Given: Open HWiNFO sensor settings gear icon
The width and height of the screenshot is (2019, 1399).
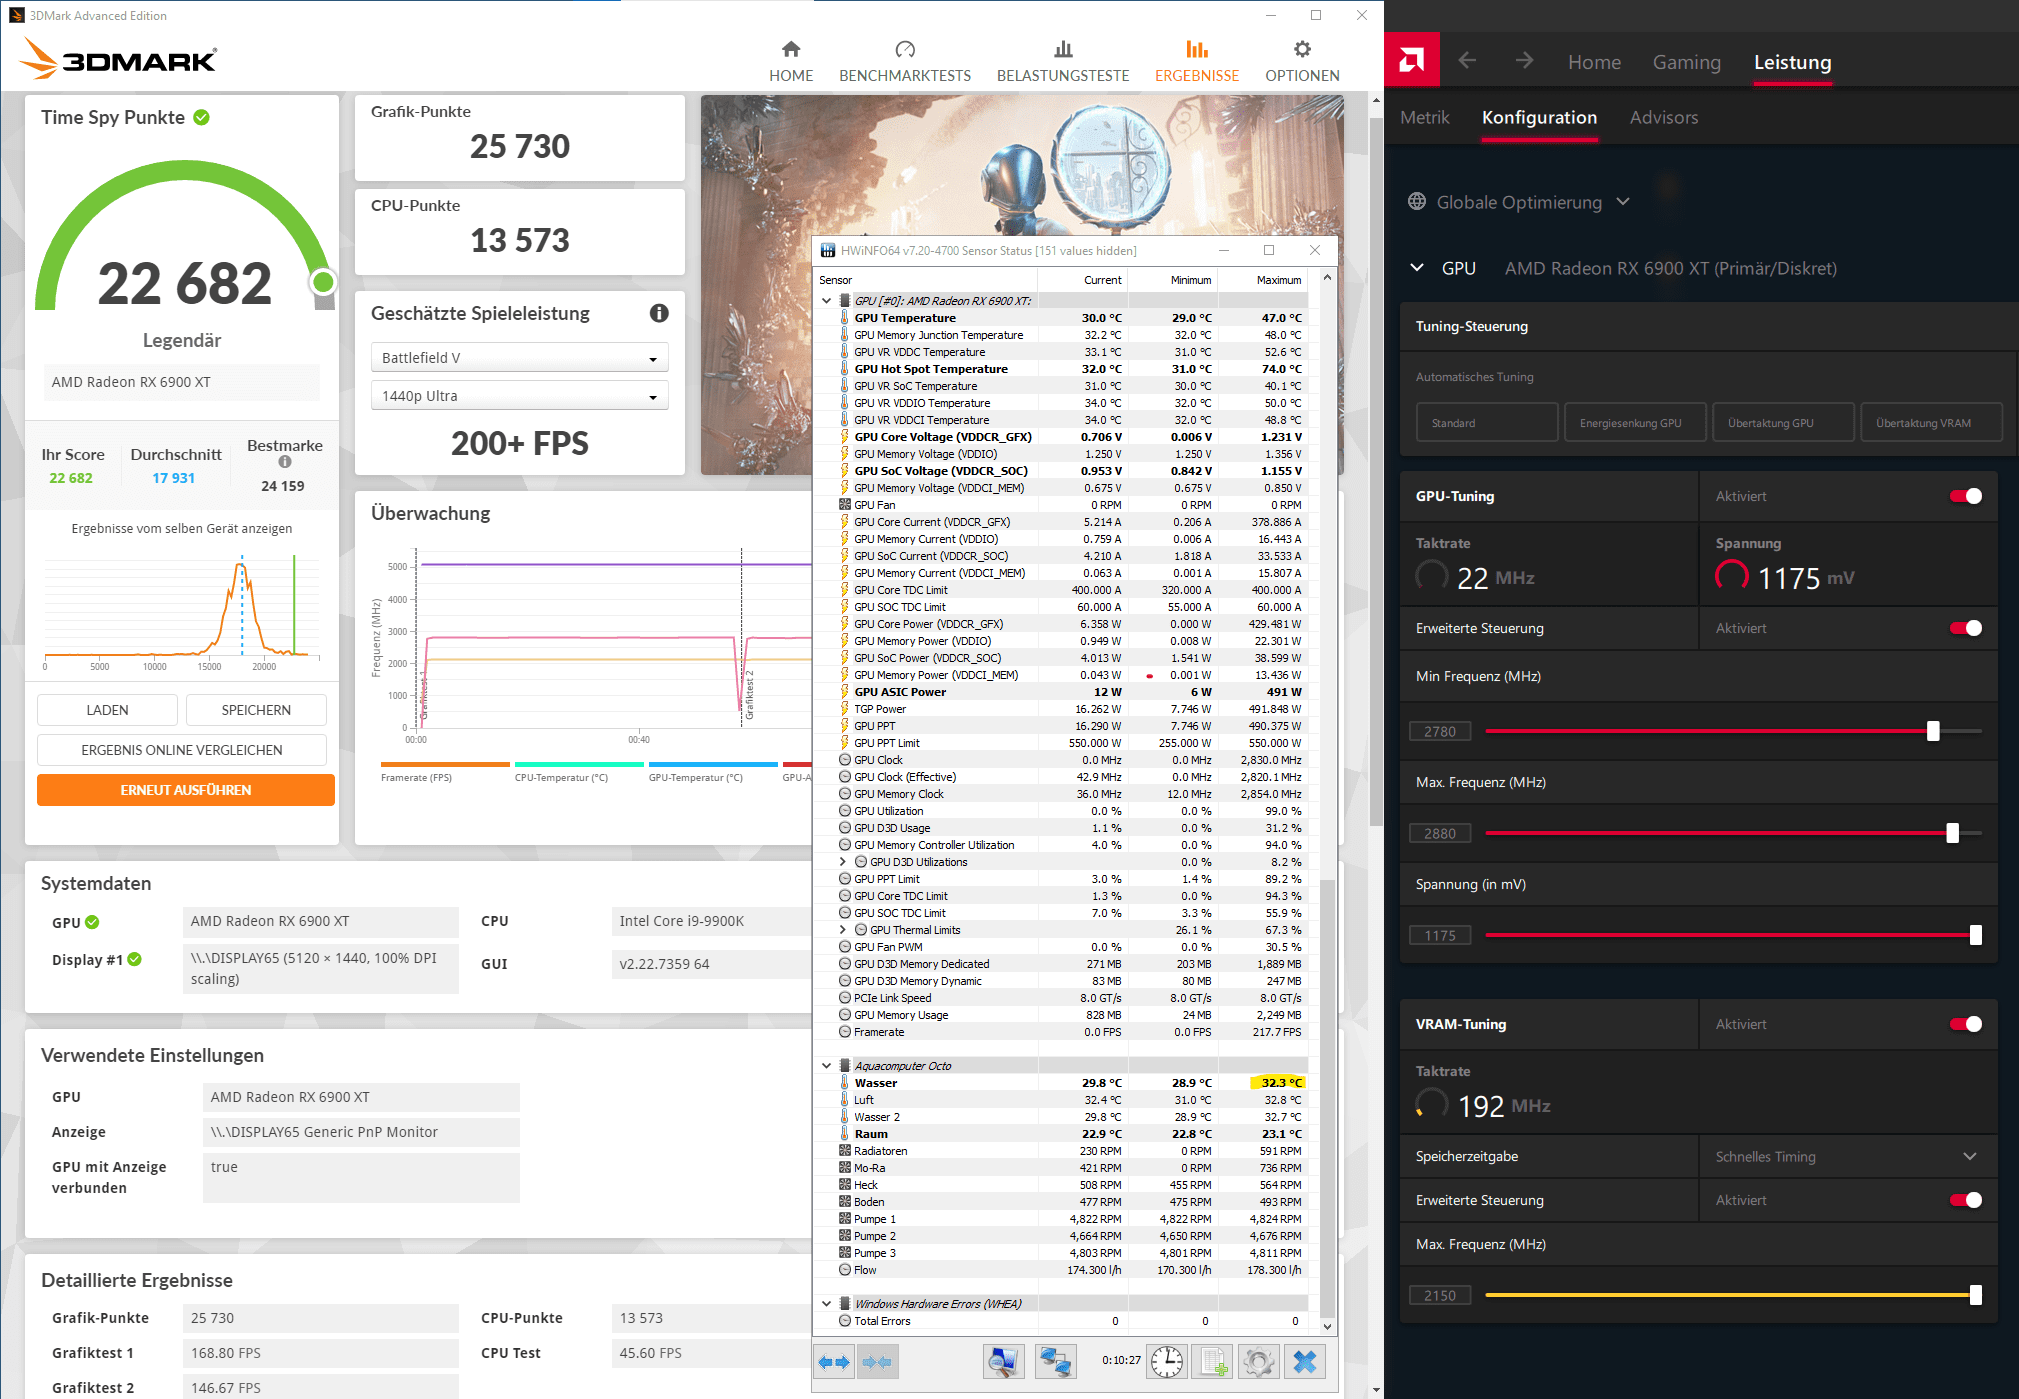Looking at the screenshot, I should 1258,1361.
